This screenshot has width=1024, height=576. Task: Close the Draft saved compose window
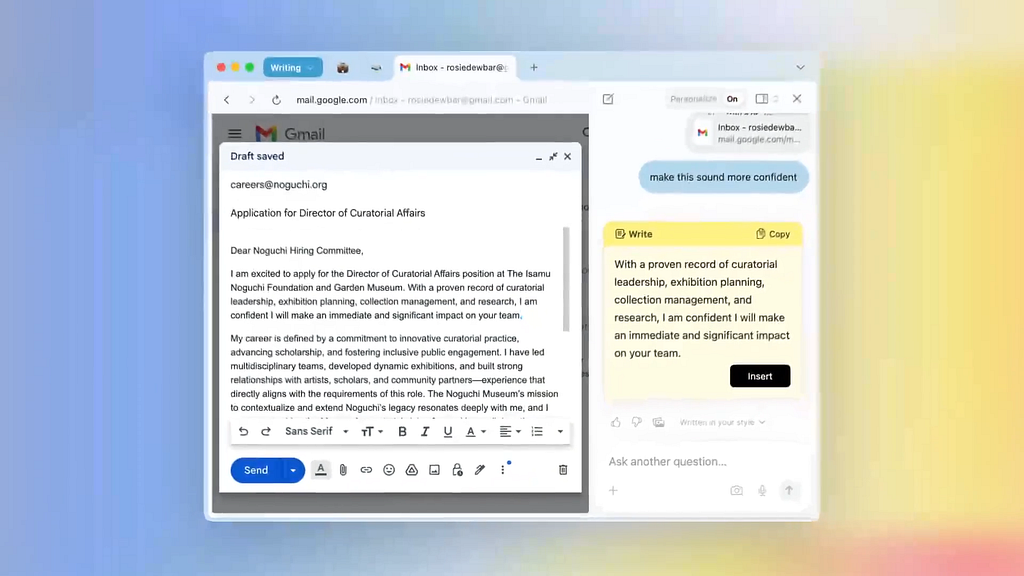coord(568,157)
